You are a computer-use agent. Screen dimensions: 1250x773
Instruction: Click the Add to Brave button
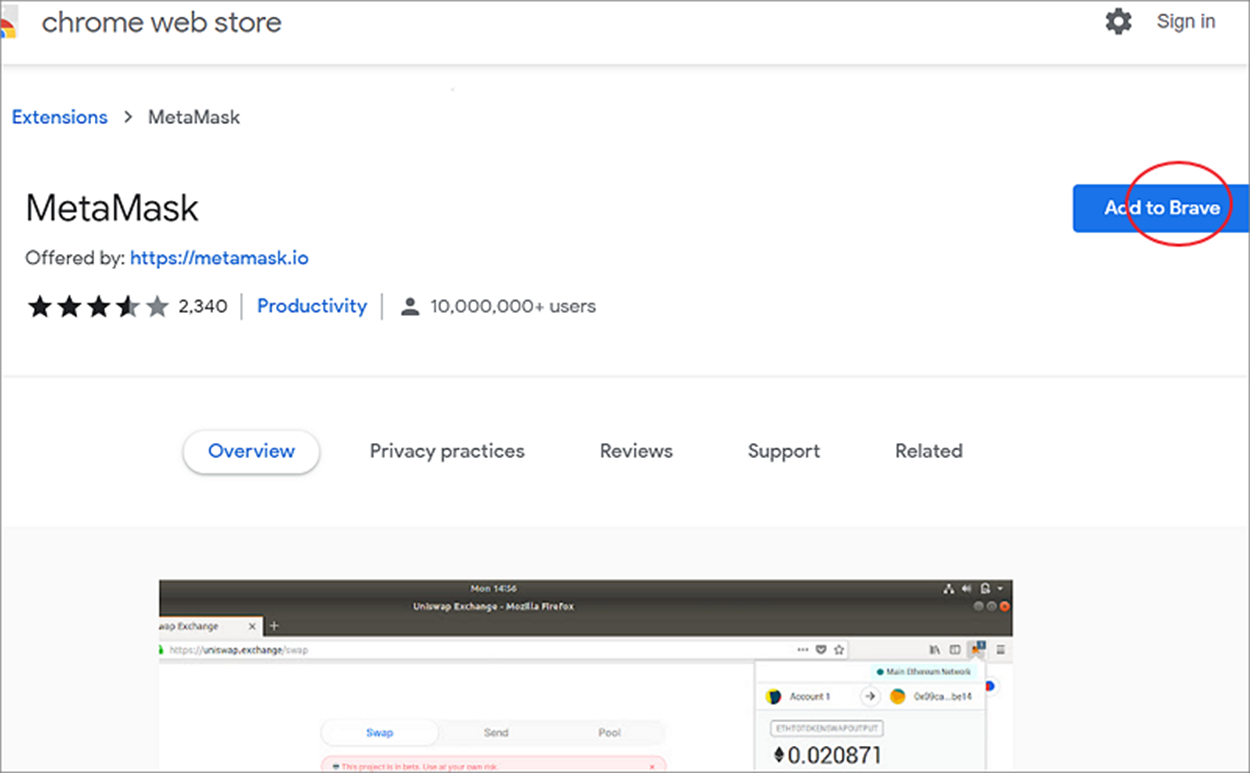click(1161, 208)
